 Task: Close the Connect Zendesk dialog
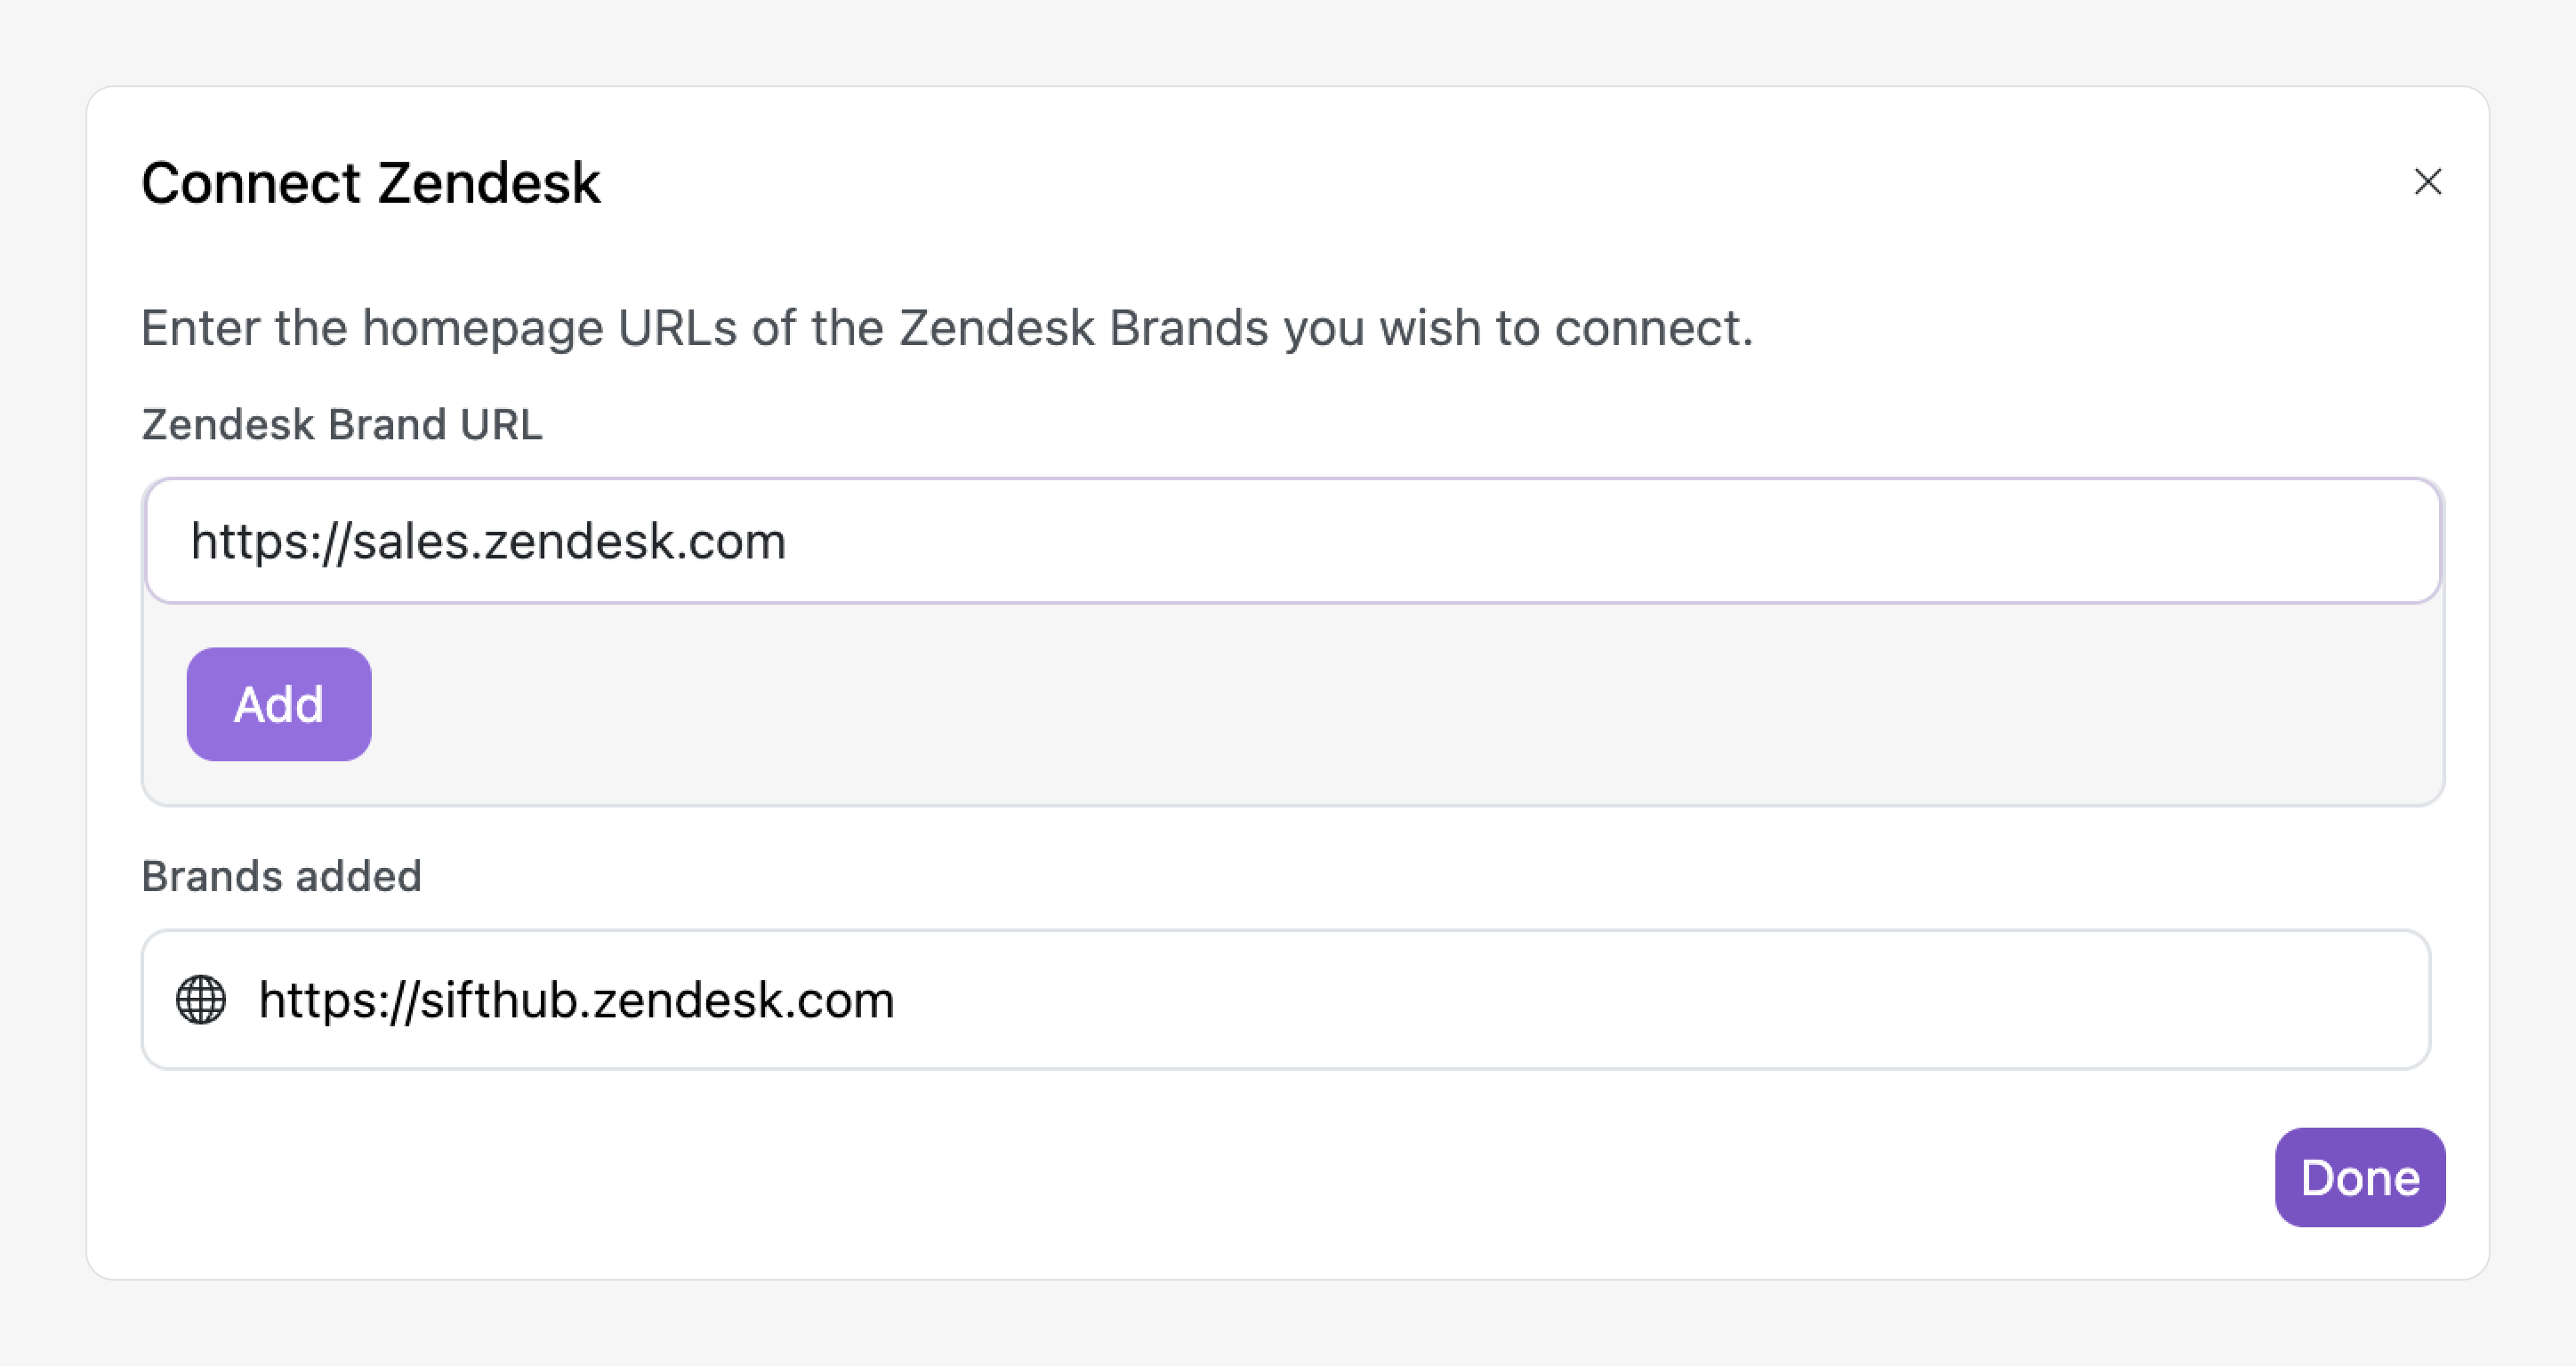(2427, 182)
